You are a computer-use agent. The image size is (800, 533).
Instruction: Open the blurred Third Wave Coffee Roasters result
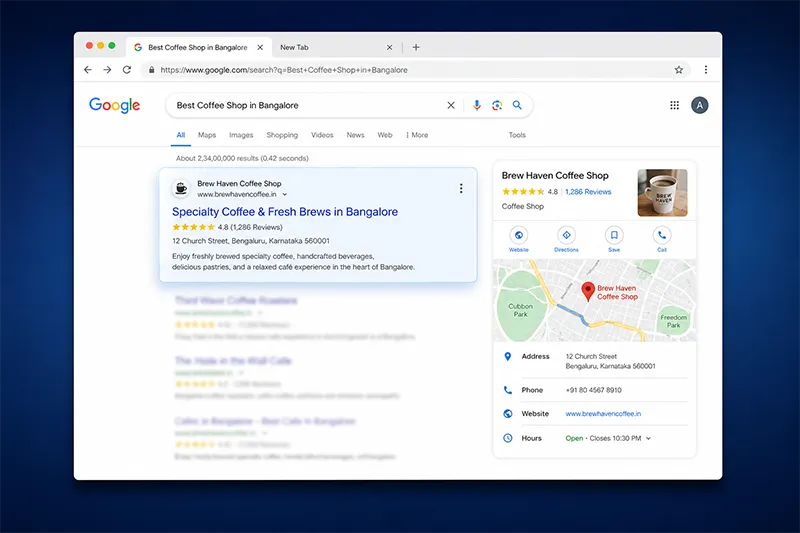point(236,300)
